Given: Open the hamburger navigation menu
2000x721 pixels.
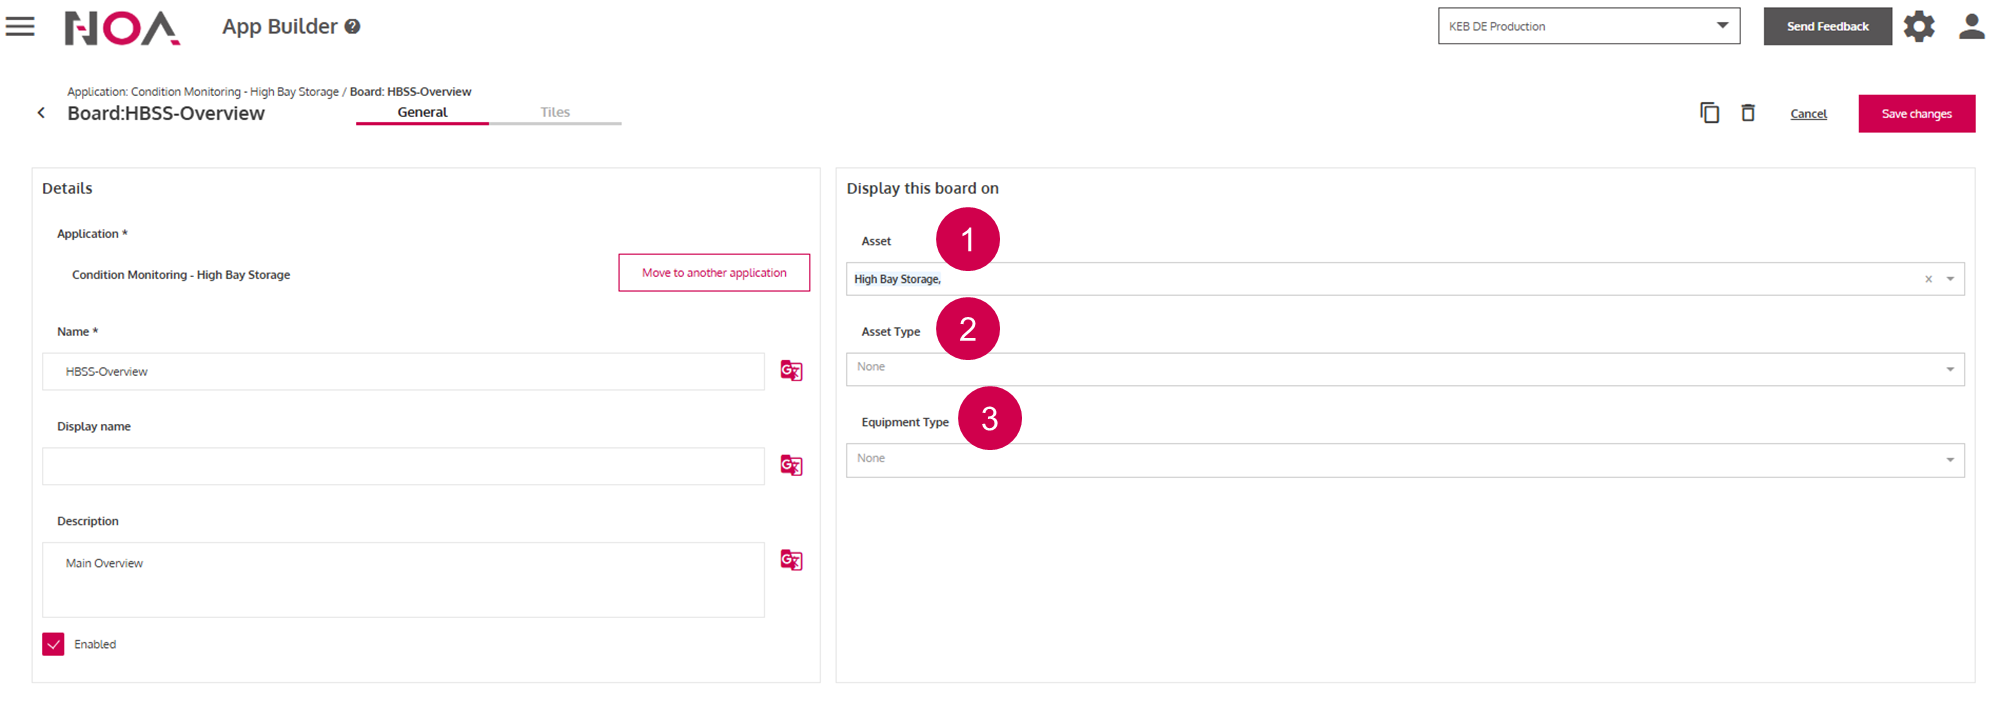Looking at the screenshot, I should (x=20, y=27).
